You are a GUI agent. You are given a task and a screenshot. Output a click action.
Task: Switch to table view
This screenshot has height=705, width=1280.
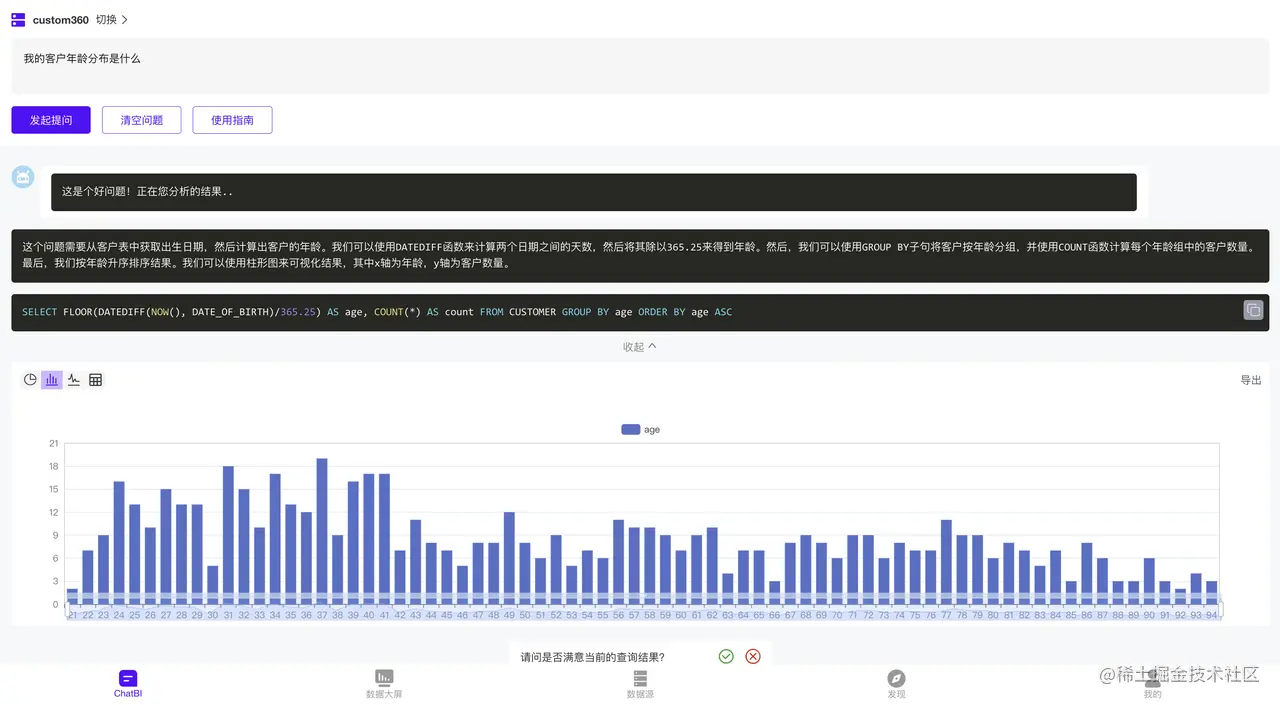(x=96, y=380)
